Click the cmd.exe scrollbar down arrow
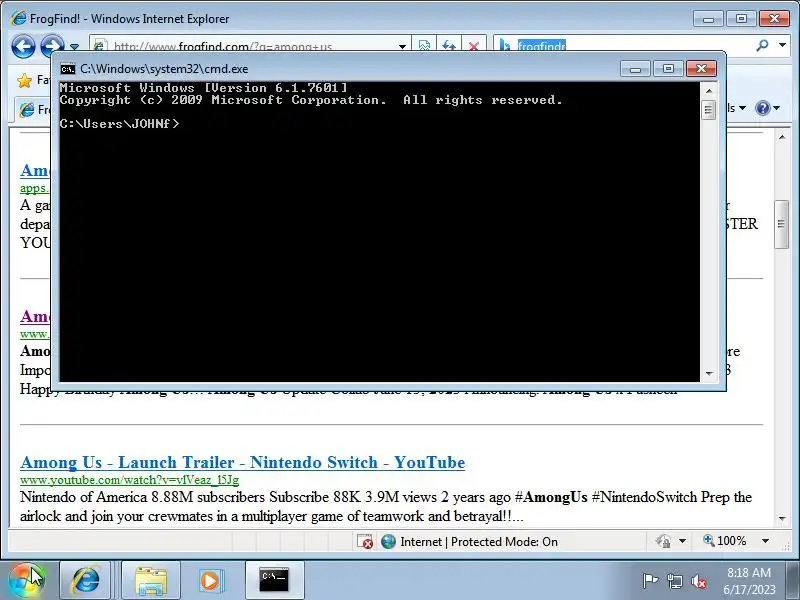Image resolution: width=800 pixels, height=600 pixels. pyautogui.click(x=709, y=373)
